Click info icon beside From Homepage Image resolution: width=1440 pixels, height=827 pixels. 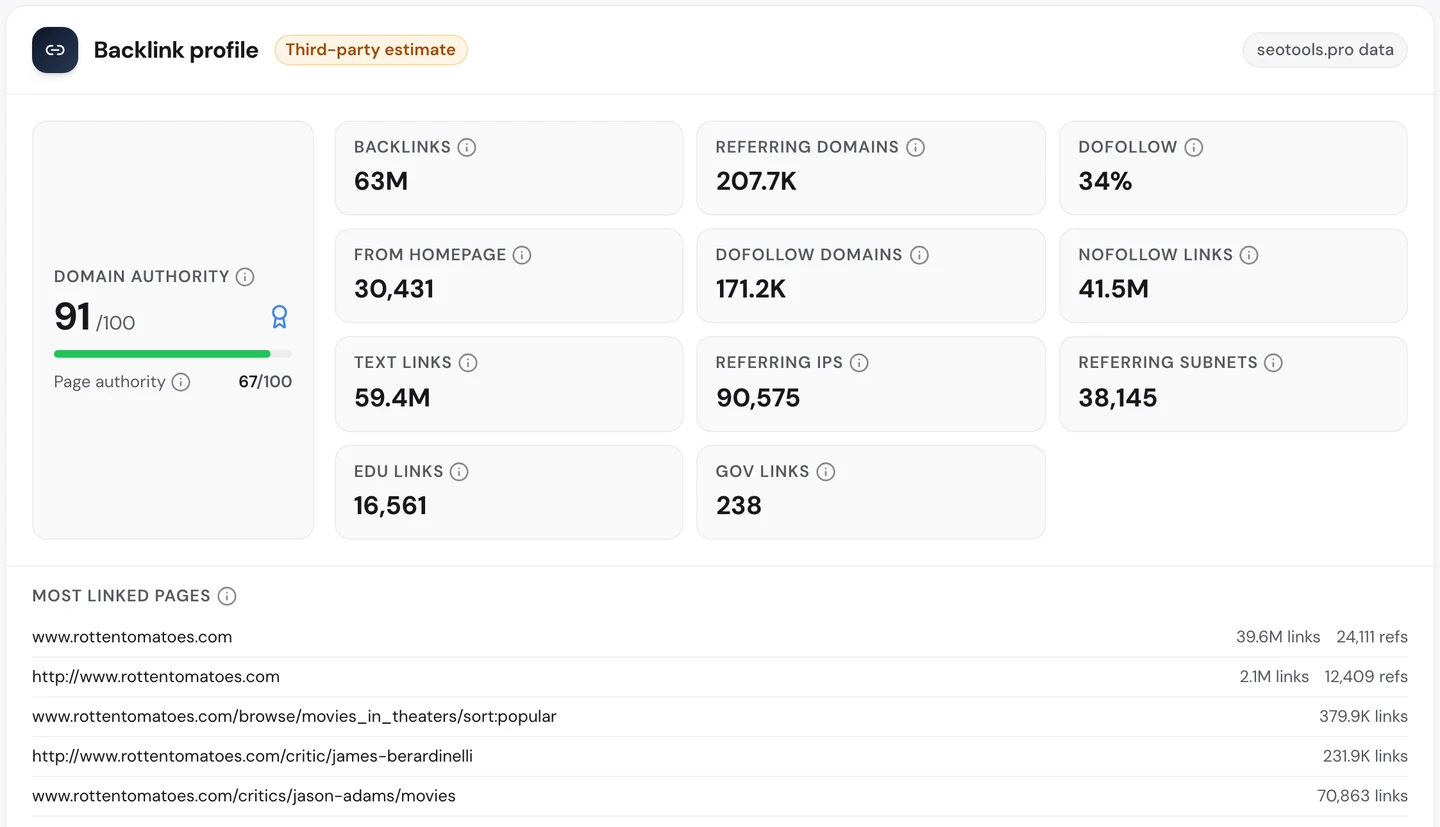point(522,255)
